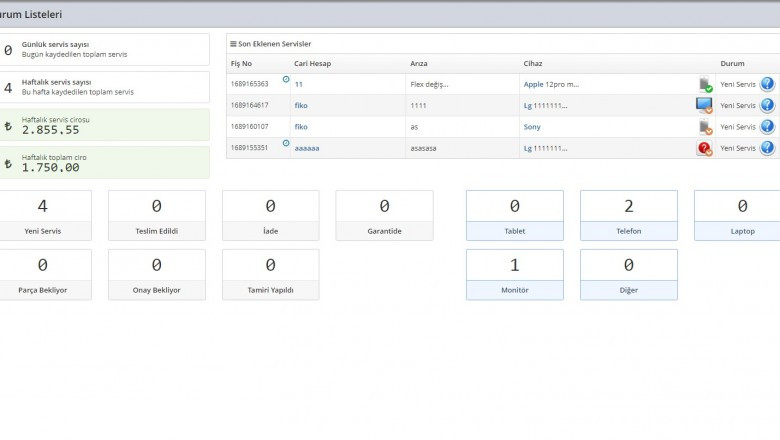The width and height of the screenshot is (780, 440).
Task: Open the fiko account in row 1689164617
Action: [301, 106]
